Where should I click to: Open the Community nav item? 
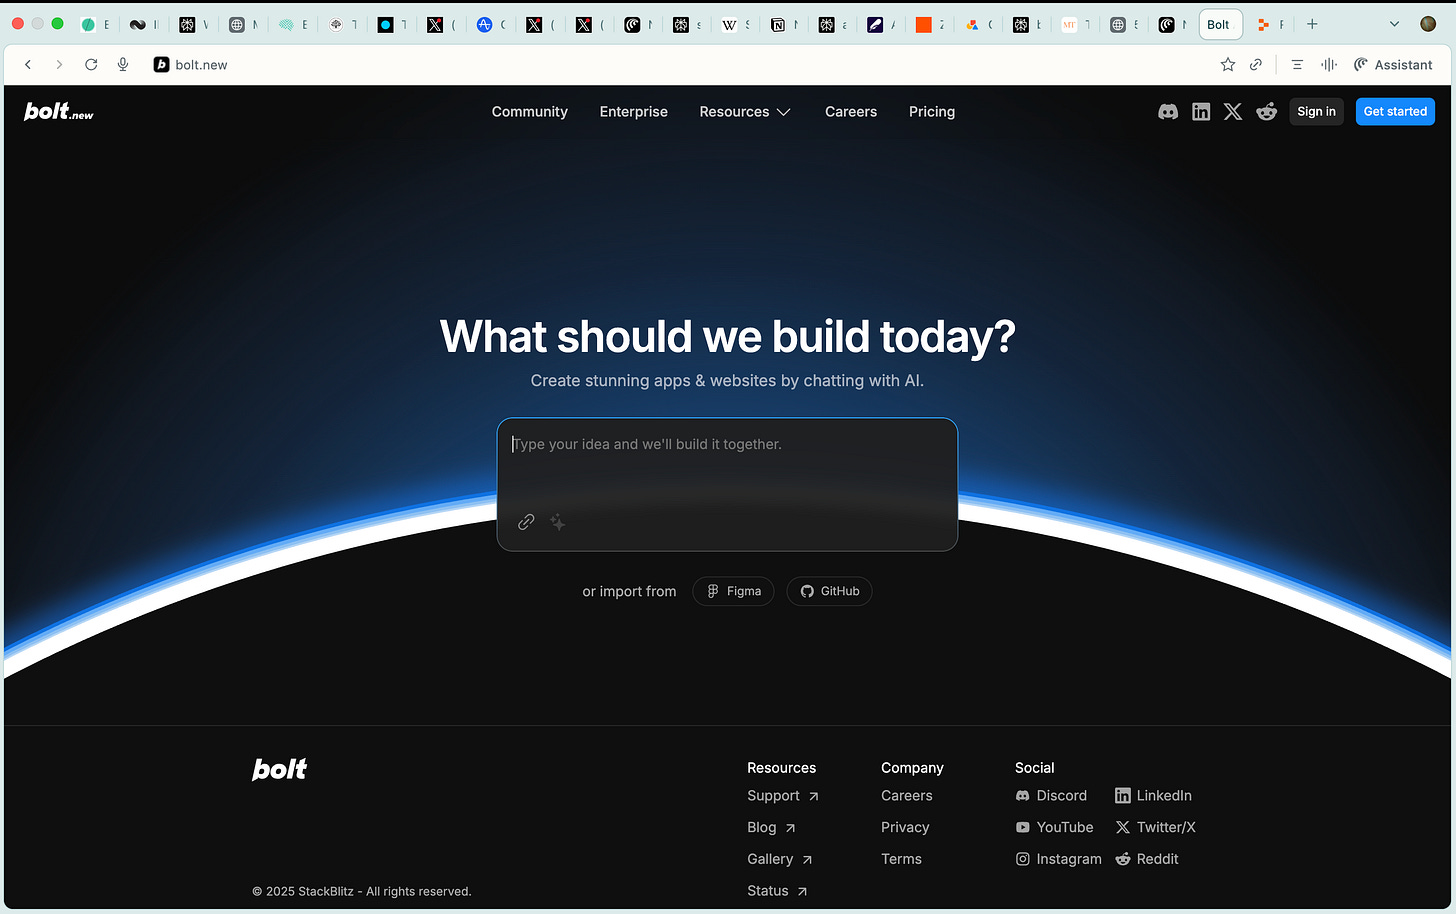pyautogui.click(x=530, y=112)
